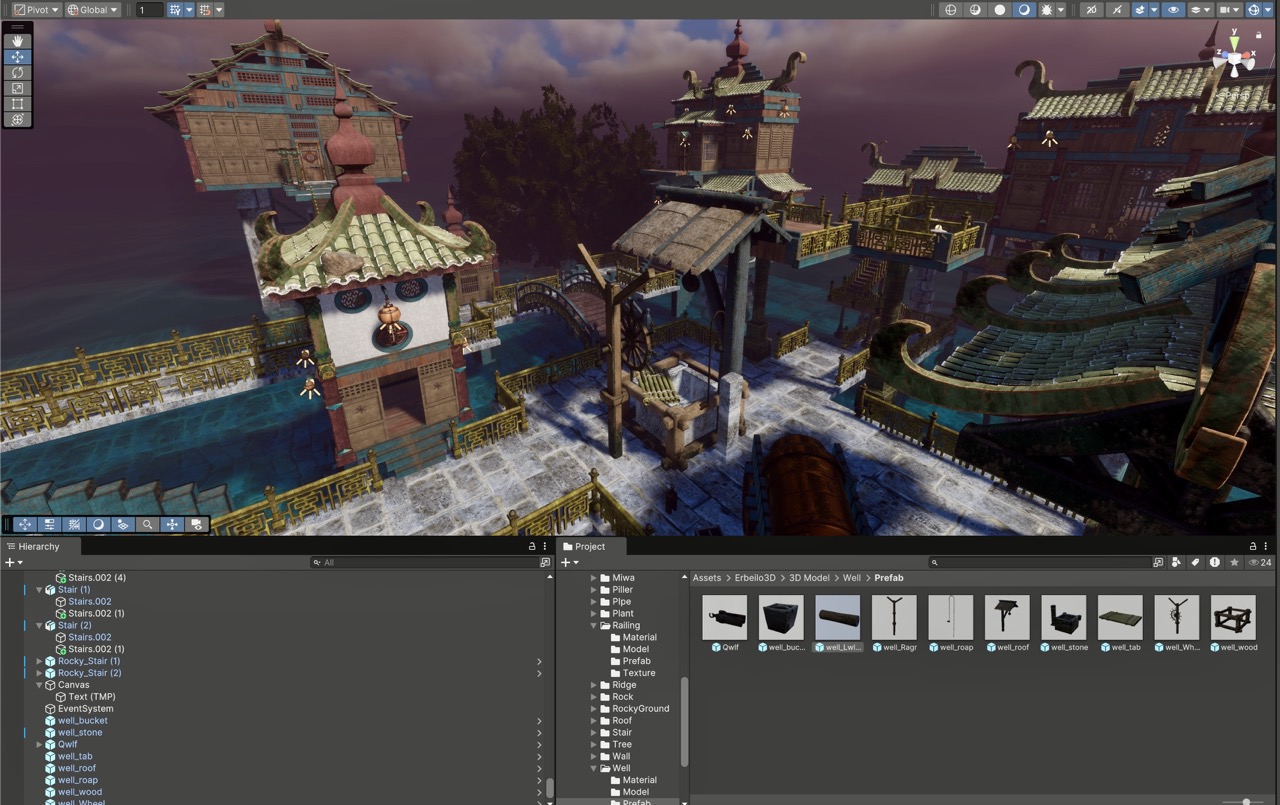1280x805 pixels.
Task: Click the debug draw mode bug icon
Action: tap(1046, 10)
